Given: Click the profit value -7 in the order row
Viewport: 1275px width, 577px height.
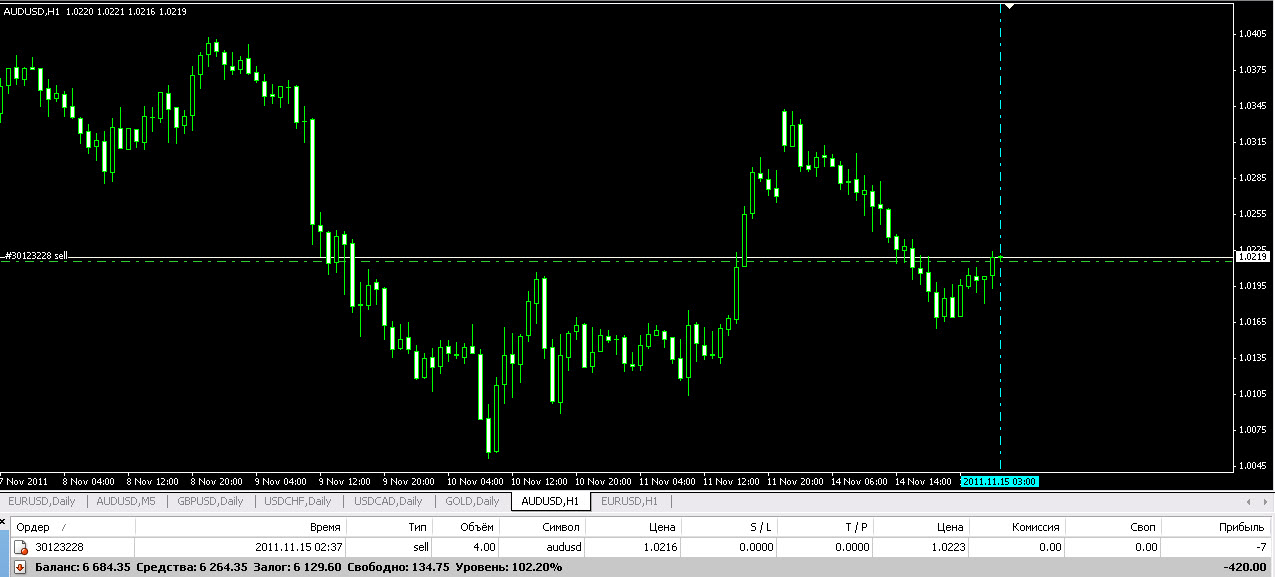Looking at the screenshot, I should (x=1262, y=547).
